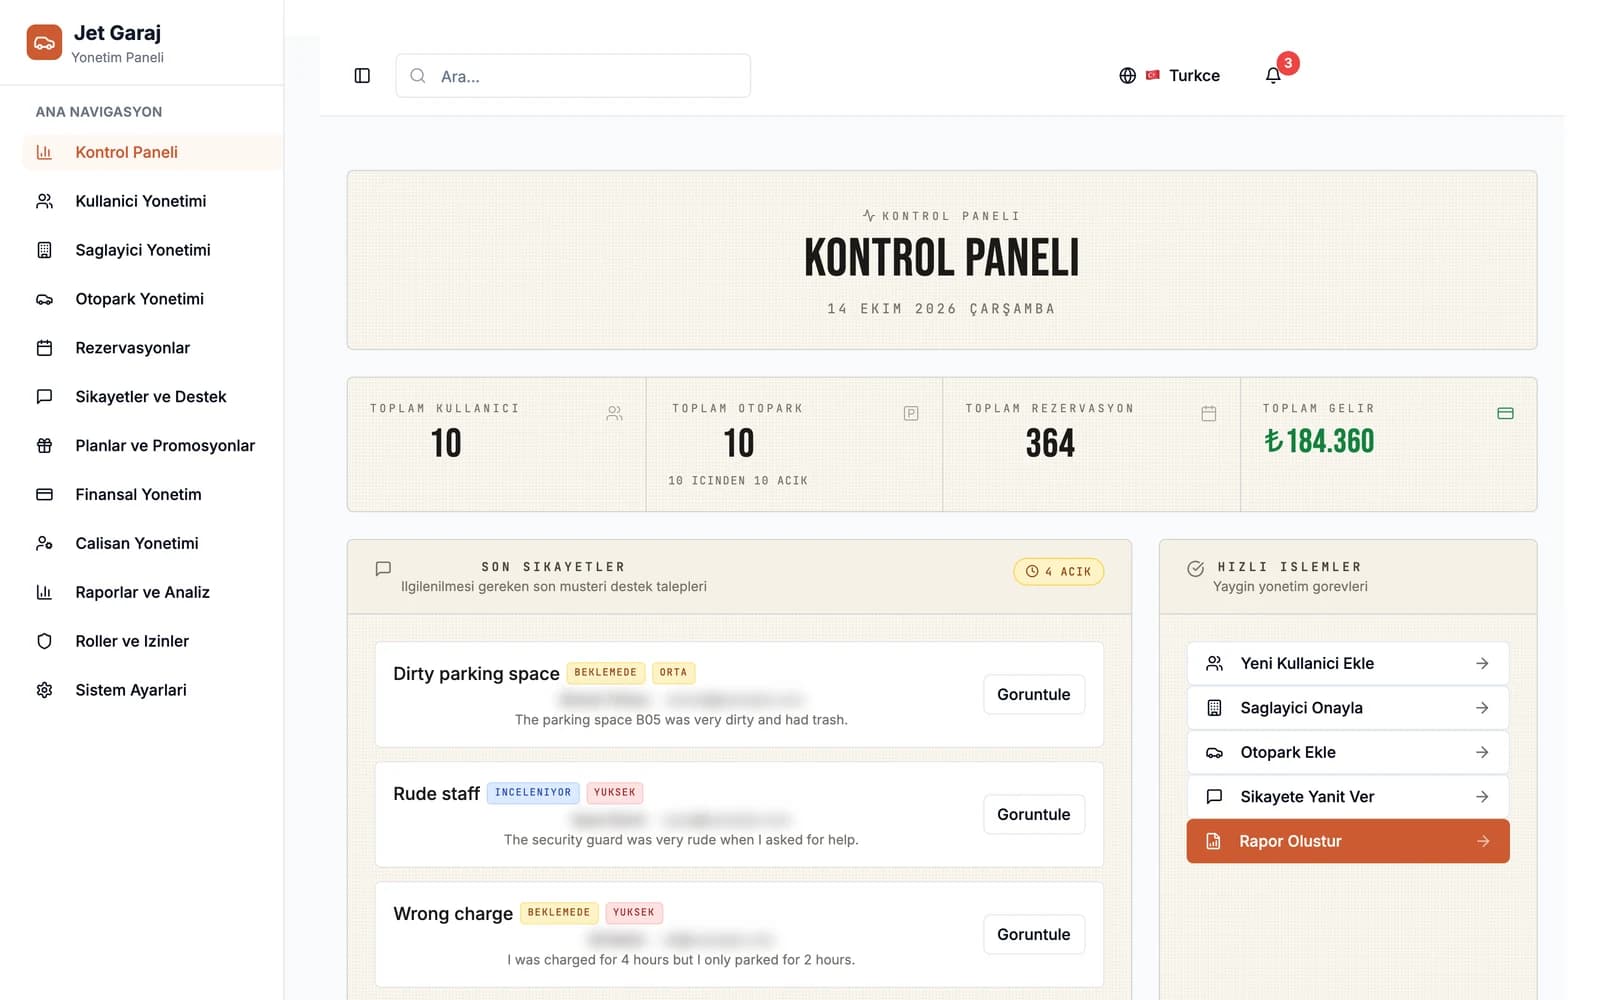Open Goruntule on Wrong charge complaint
Image resolution: width=1600 pixels, height=1000 pixels.
(x=1034, y=934)
